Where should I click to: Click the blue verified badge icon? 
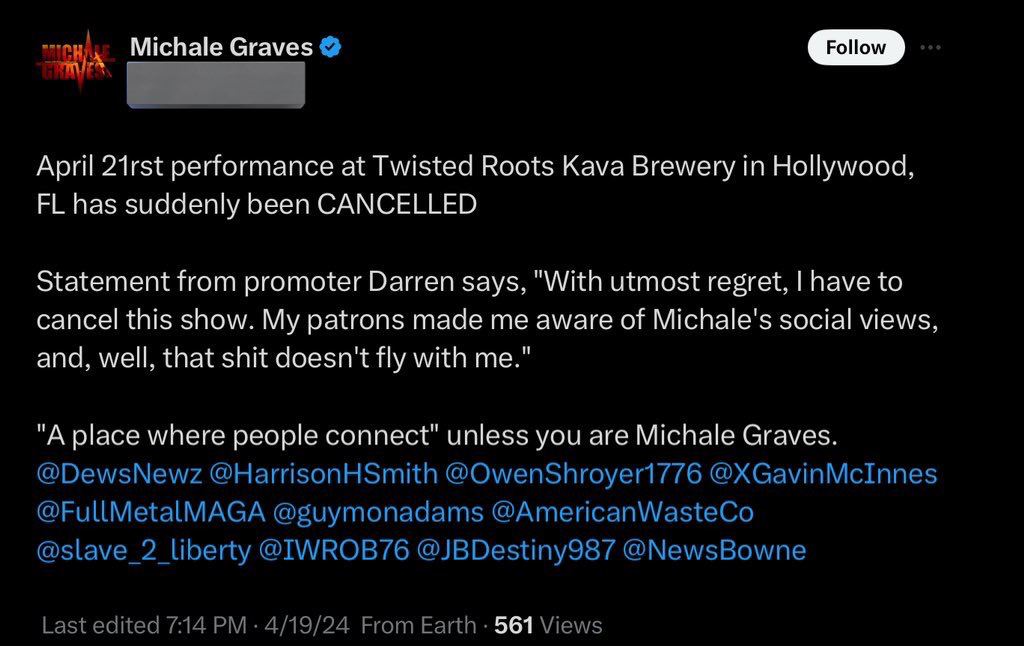(330, 47)
